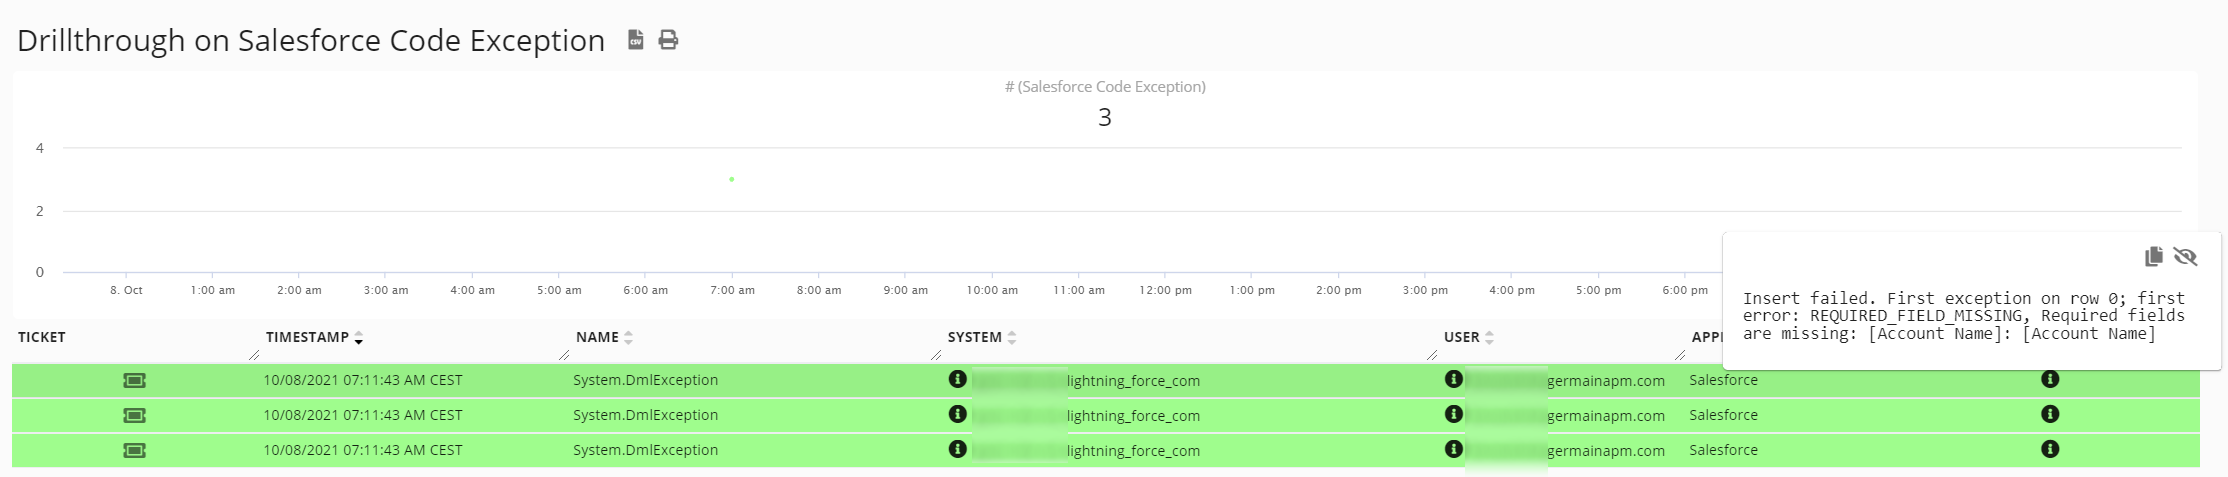
Task: Click the green data point at 7:00 am
Action: 732,179
